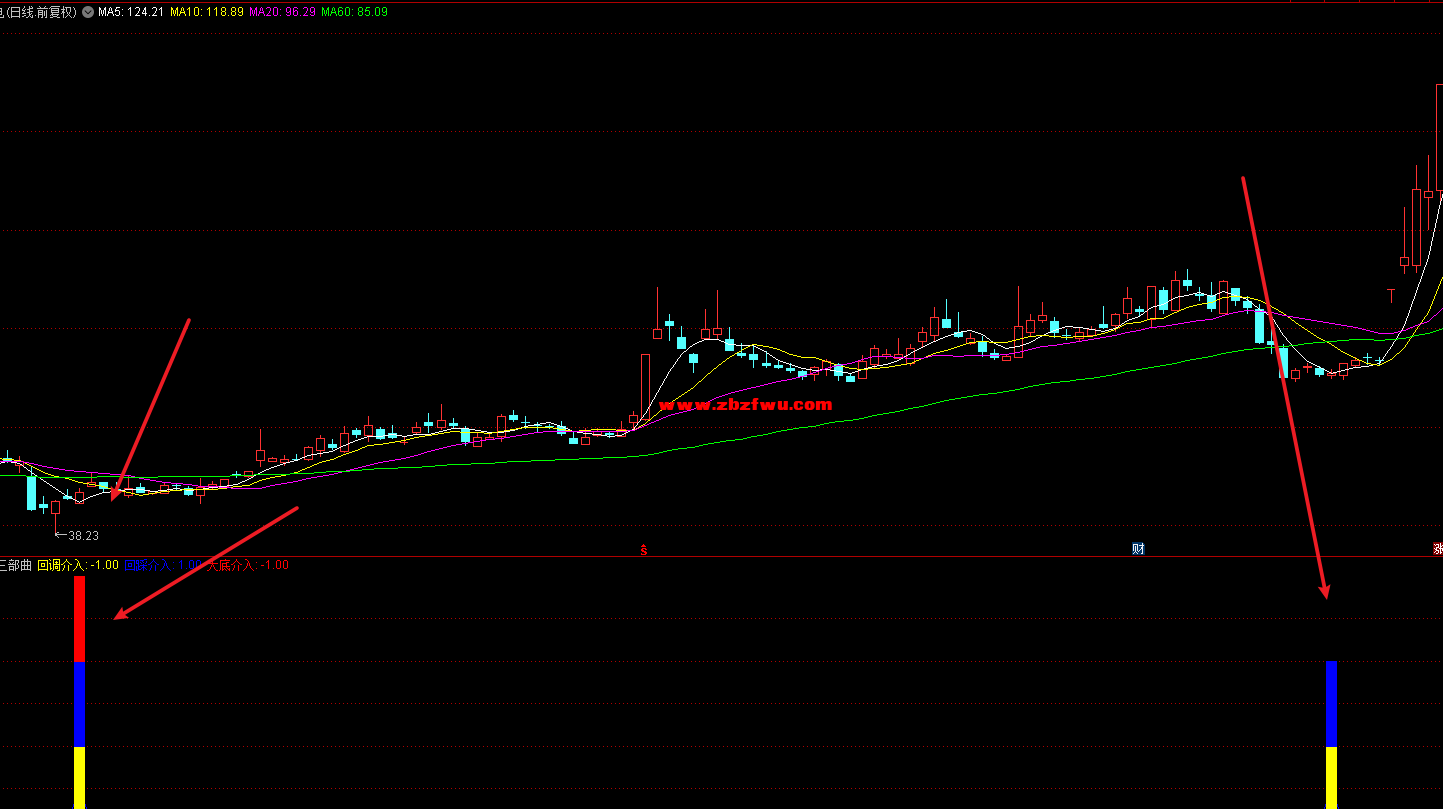Click the right blue signal bar segment
The width and height of the screenshot is (1443, 809).
(x=1331, y=704)
